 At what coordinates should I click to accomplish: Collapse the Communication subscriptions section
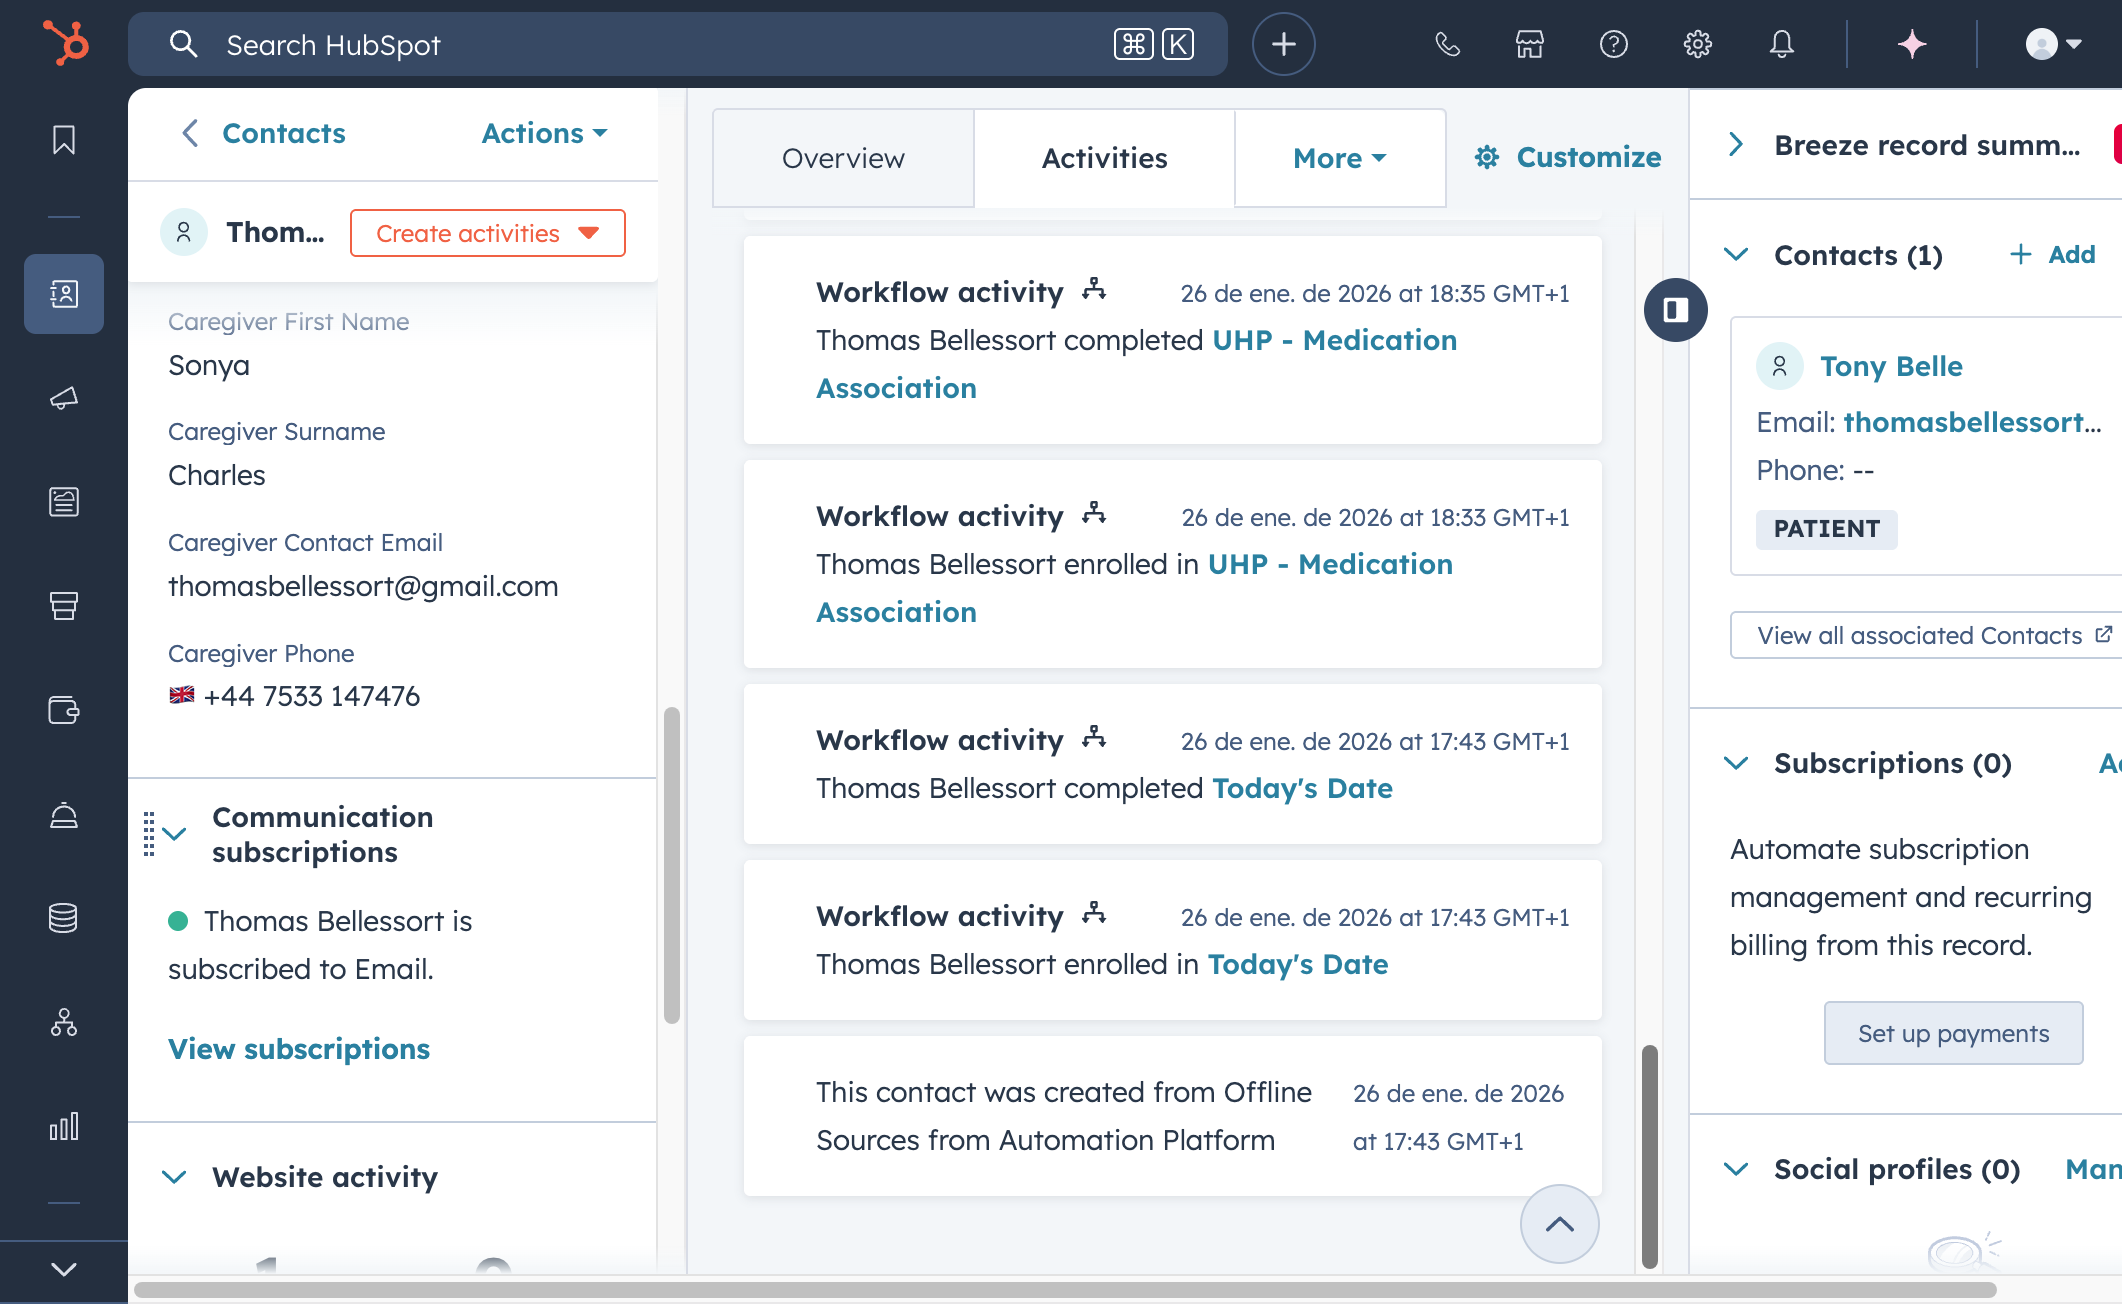coord(175,834)
